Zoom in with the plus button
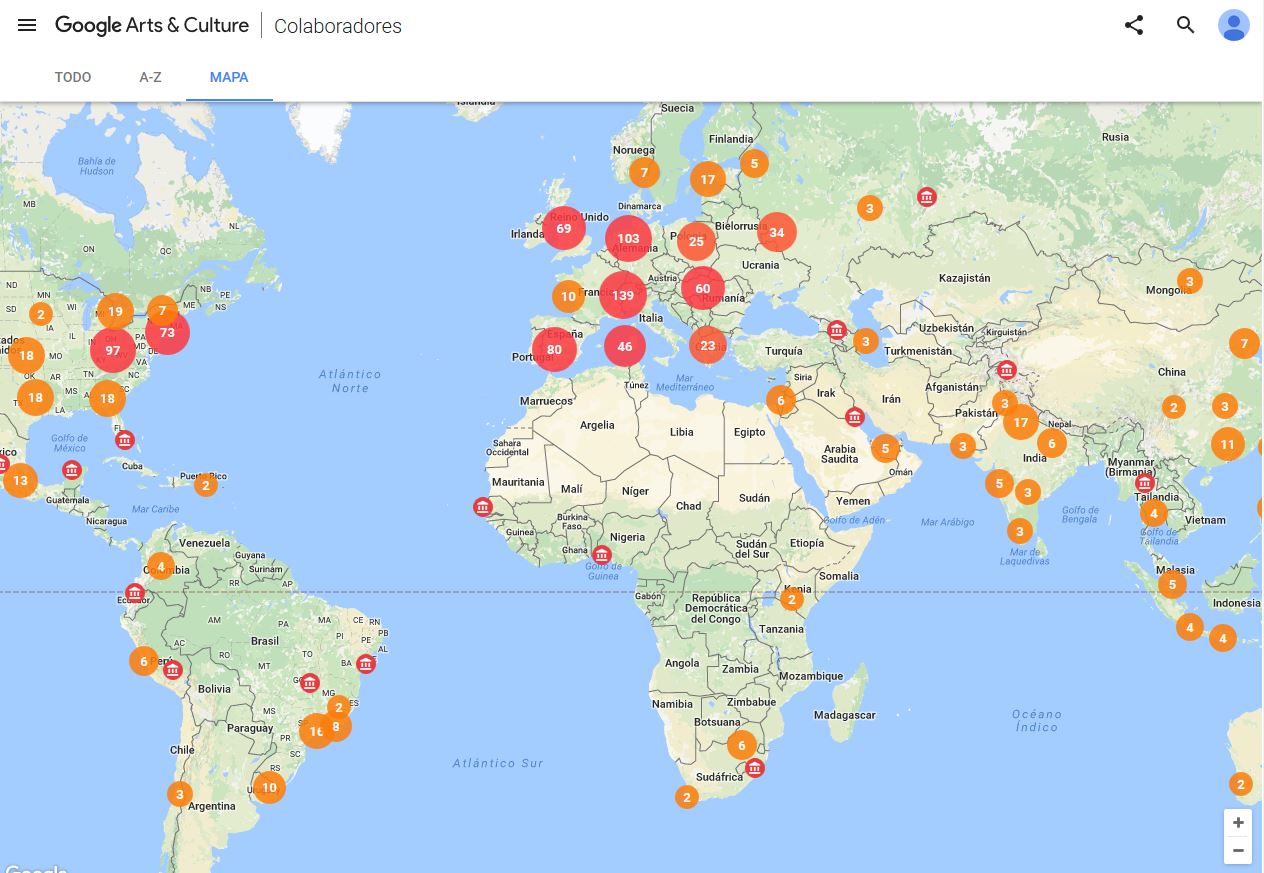Viewport: 1264px width, 873px height. 1237,823
